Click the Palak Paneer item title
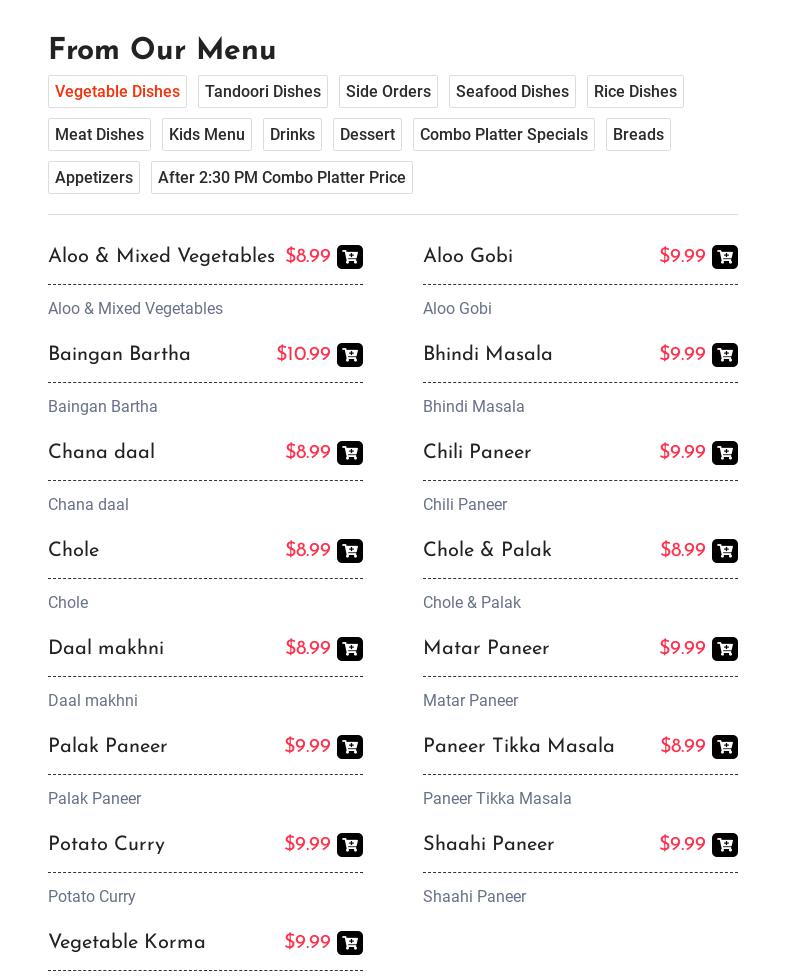Image resolution: width=785 pixels, height=979 pixels. pyautogui.click(x=108, y=747)
